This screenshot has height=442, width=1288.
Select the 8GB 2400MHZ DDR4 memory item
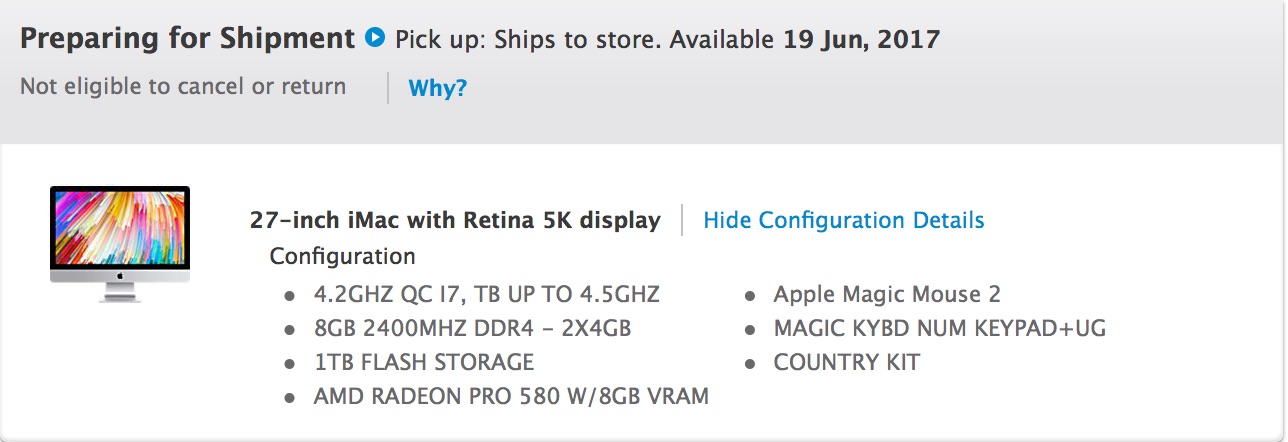472,329
